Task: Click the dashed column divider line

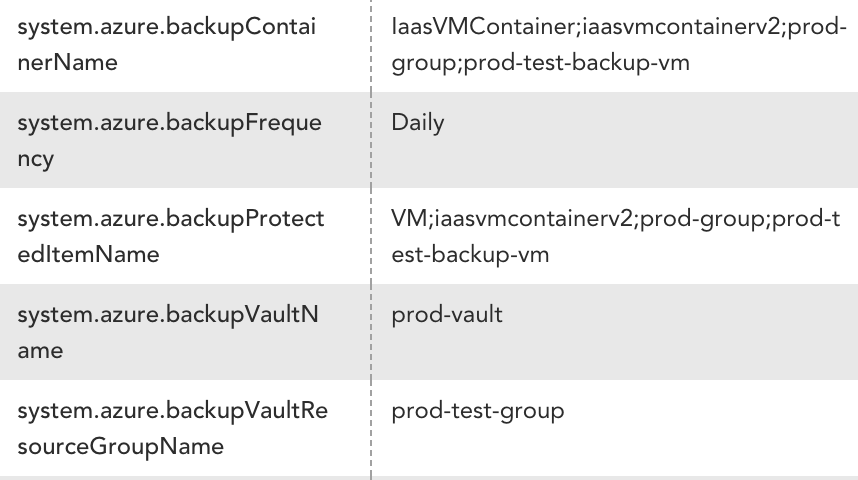Action: (x=371, y=240)
